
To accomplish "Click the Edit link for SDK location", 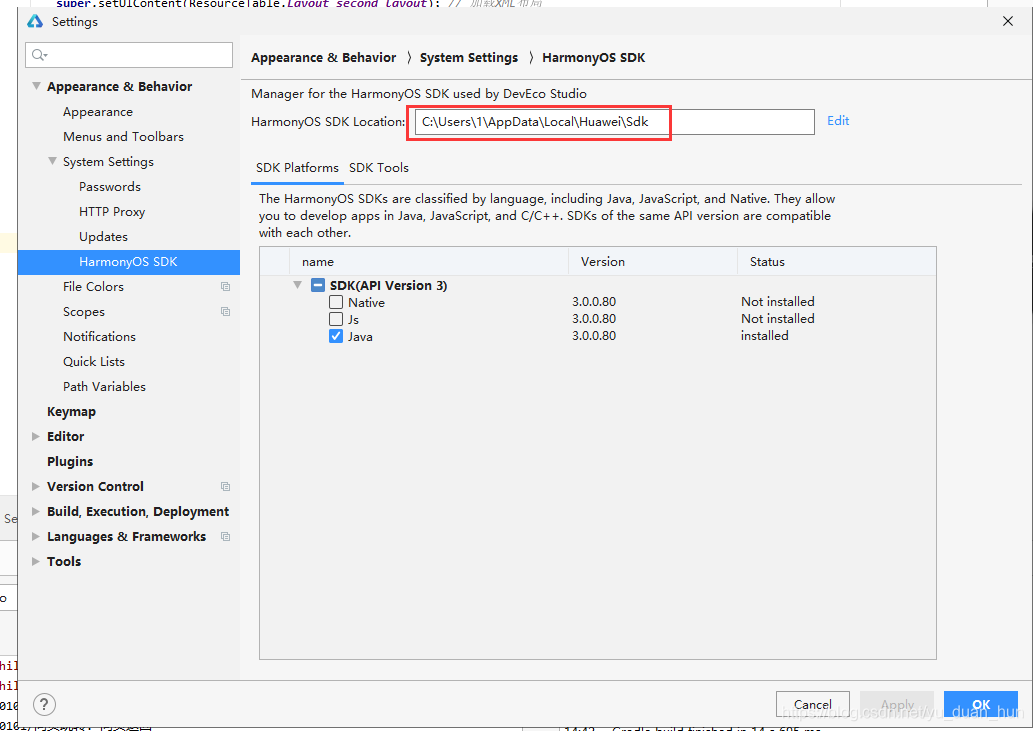I will tap(838, 121).
